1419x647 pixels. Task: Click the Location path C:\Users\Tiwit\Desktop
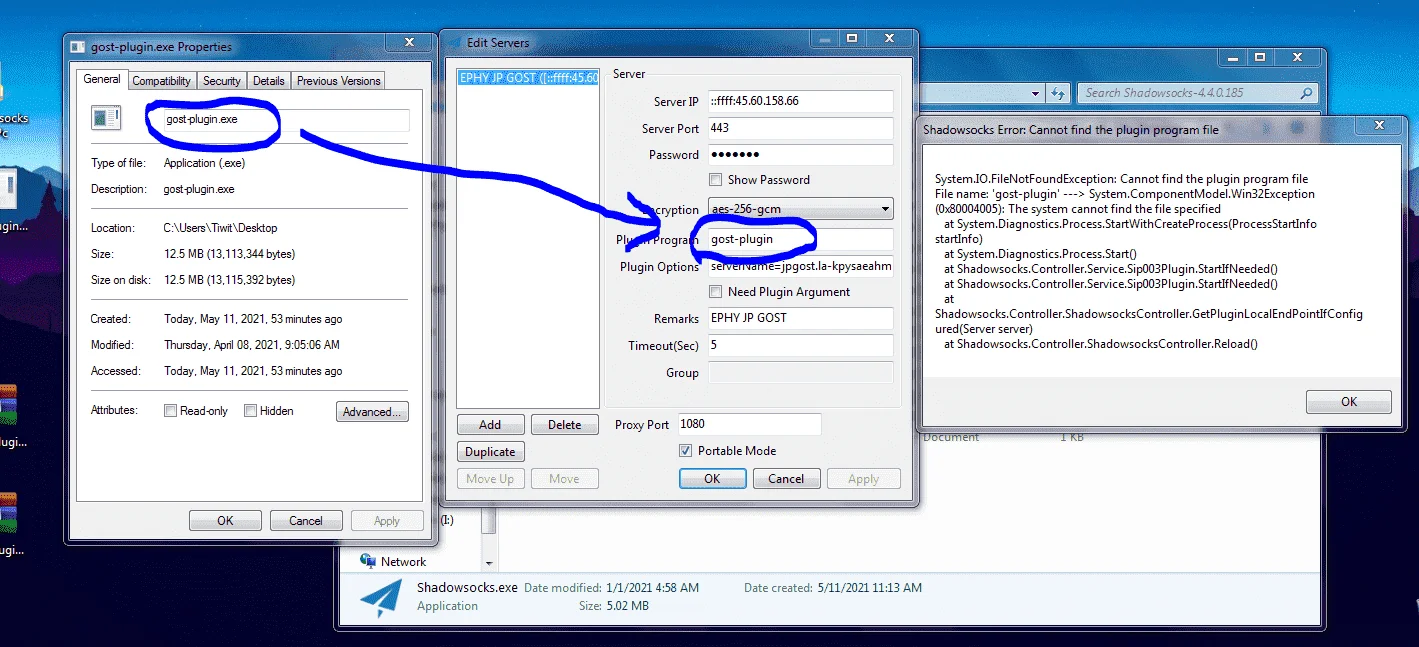point(220,228)
